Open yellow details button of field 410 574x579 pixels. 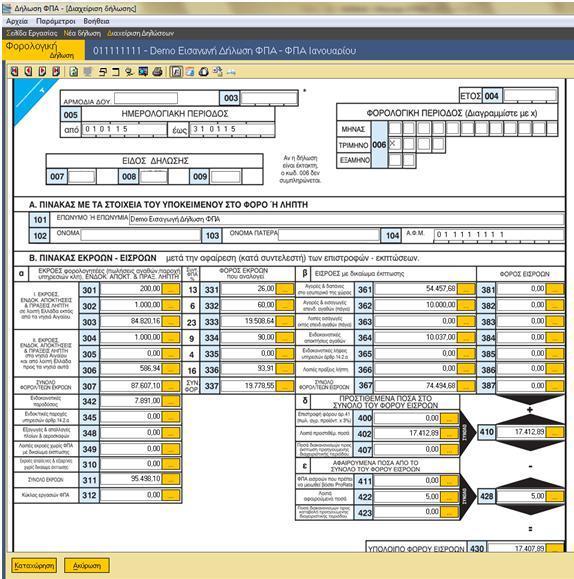click(x=555, y=432)
